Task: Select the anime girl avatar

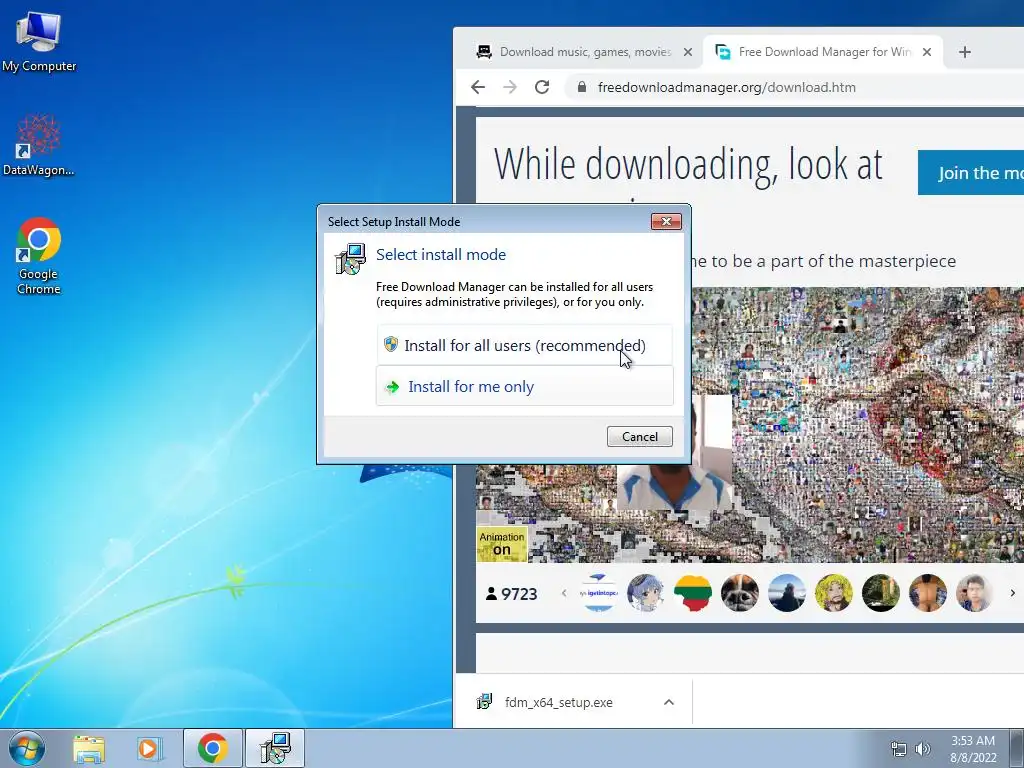Action: [x=646, y=593]
